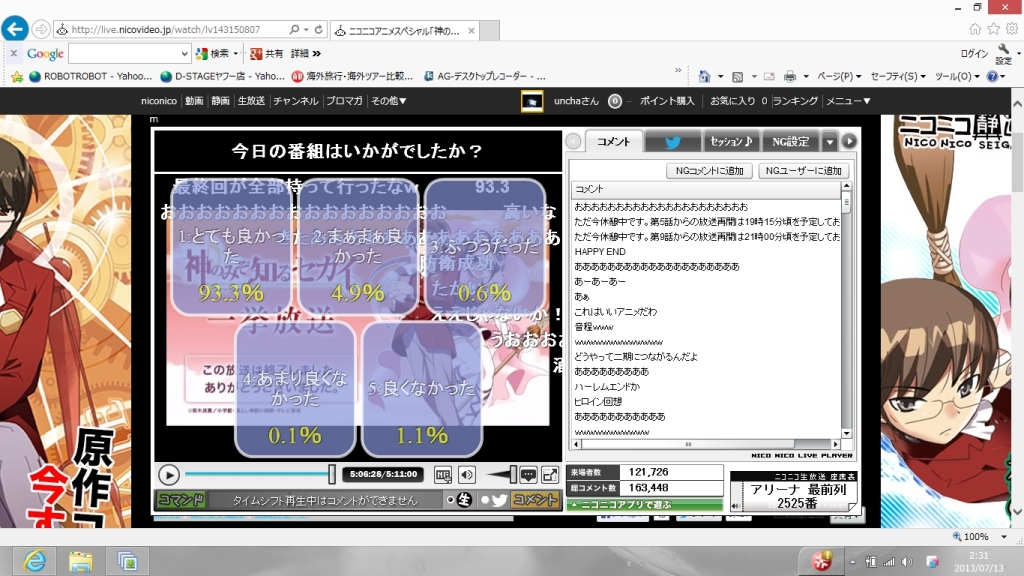Click the round right-arrow beside the tabs

(849, 141)
